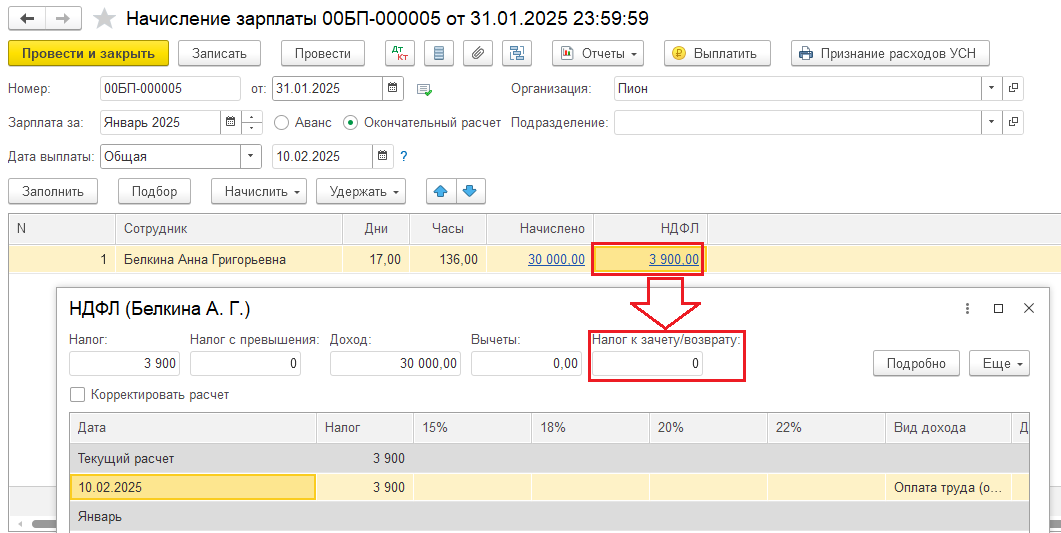Close the НДФЛ dialog
1061x533 pixels.
pyautogui.click(x=1029, y=308)
